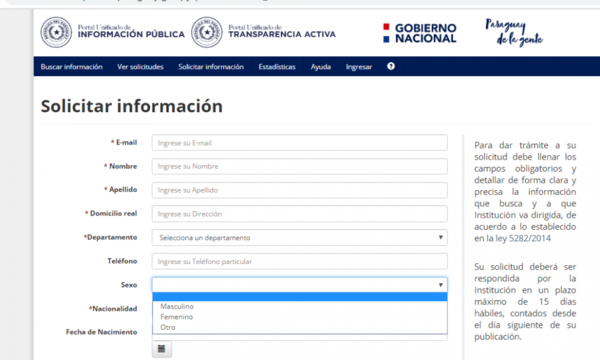Click the Nombre field label

click(x=121, y=166)
